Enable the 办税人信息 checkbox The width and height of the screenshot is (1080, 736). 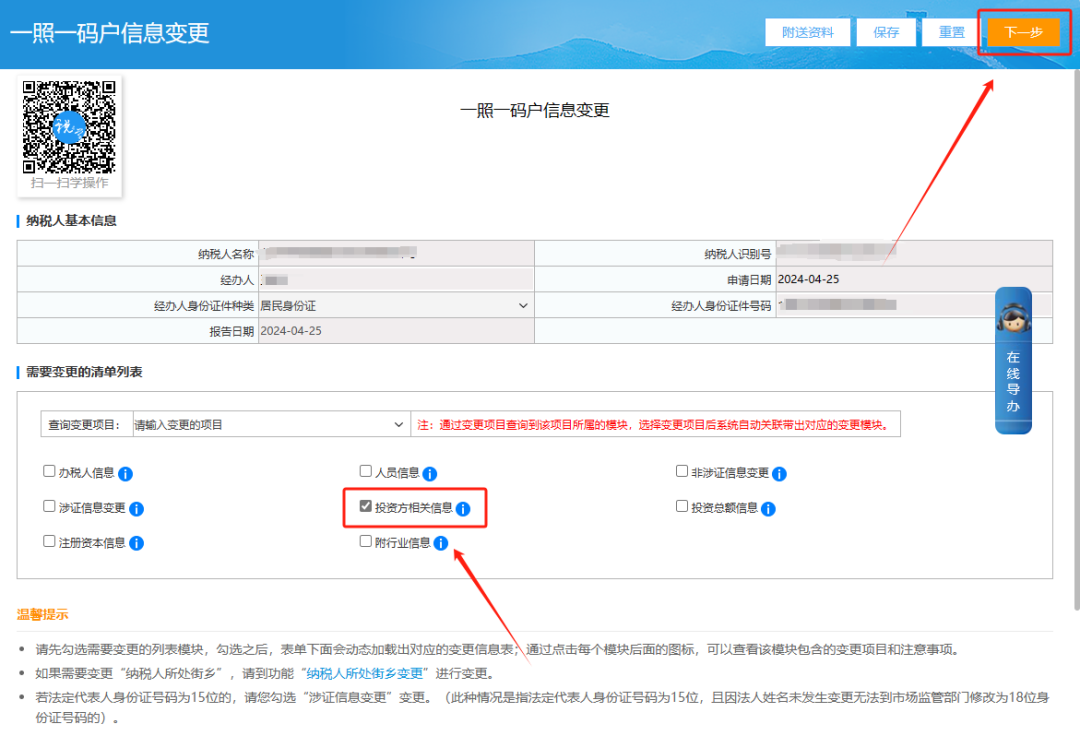(49, 472)
